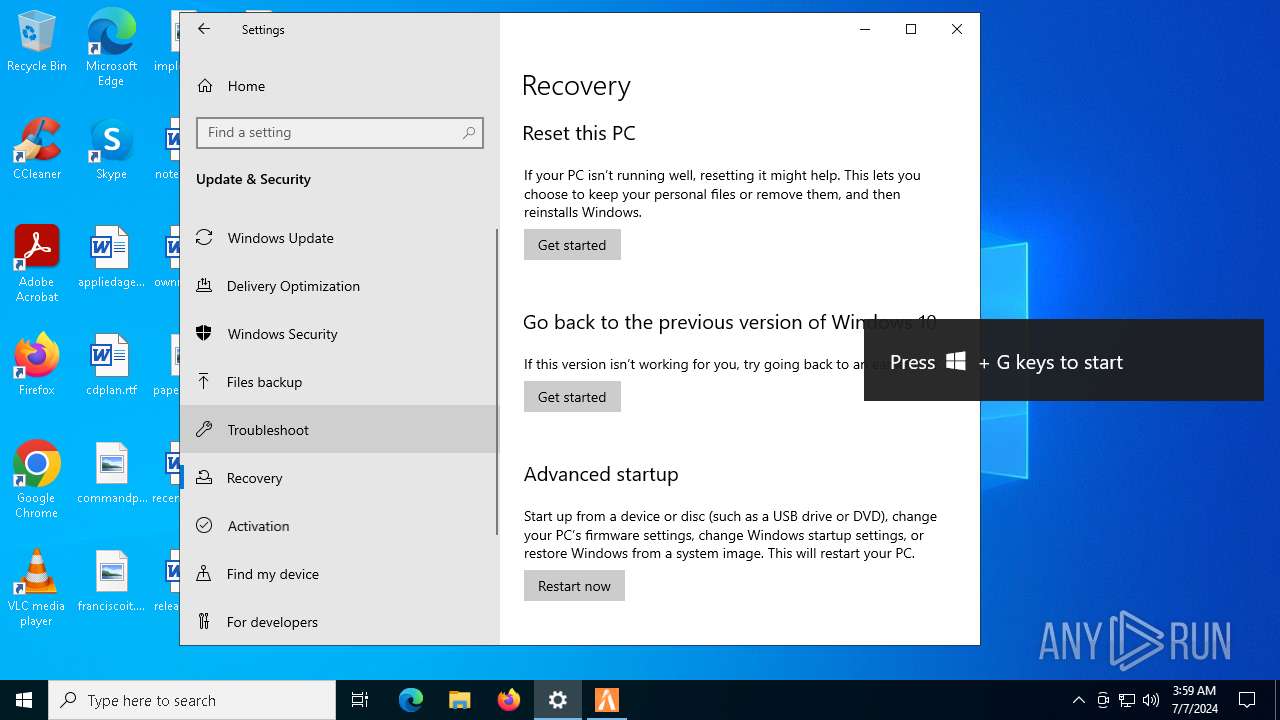Select the Recovery icon in sidebar
1280x720 pixels.
(204, 477)
